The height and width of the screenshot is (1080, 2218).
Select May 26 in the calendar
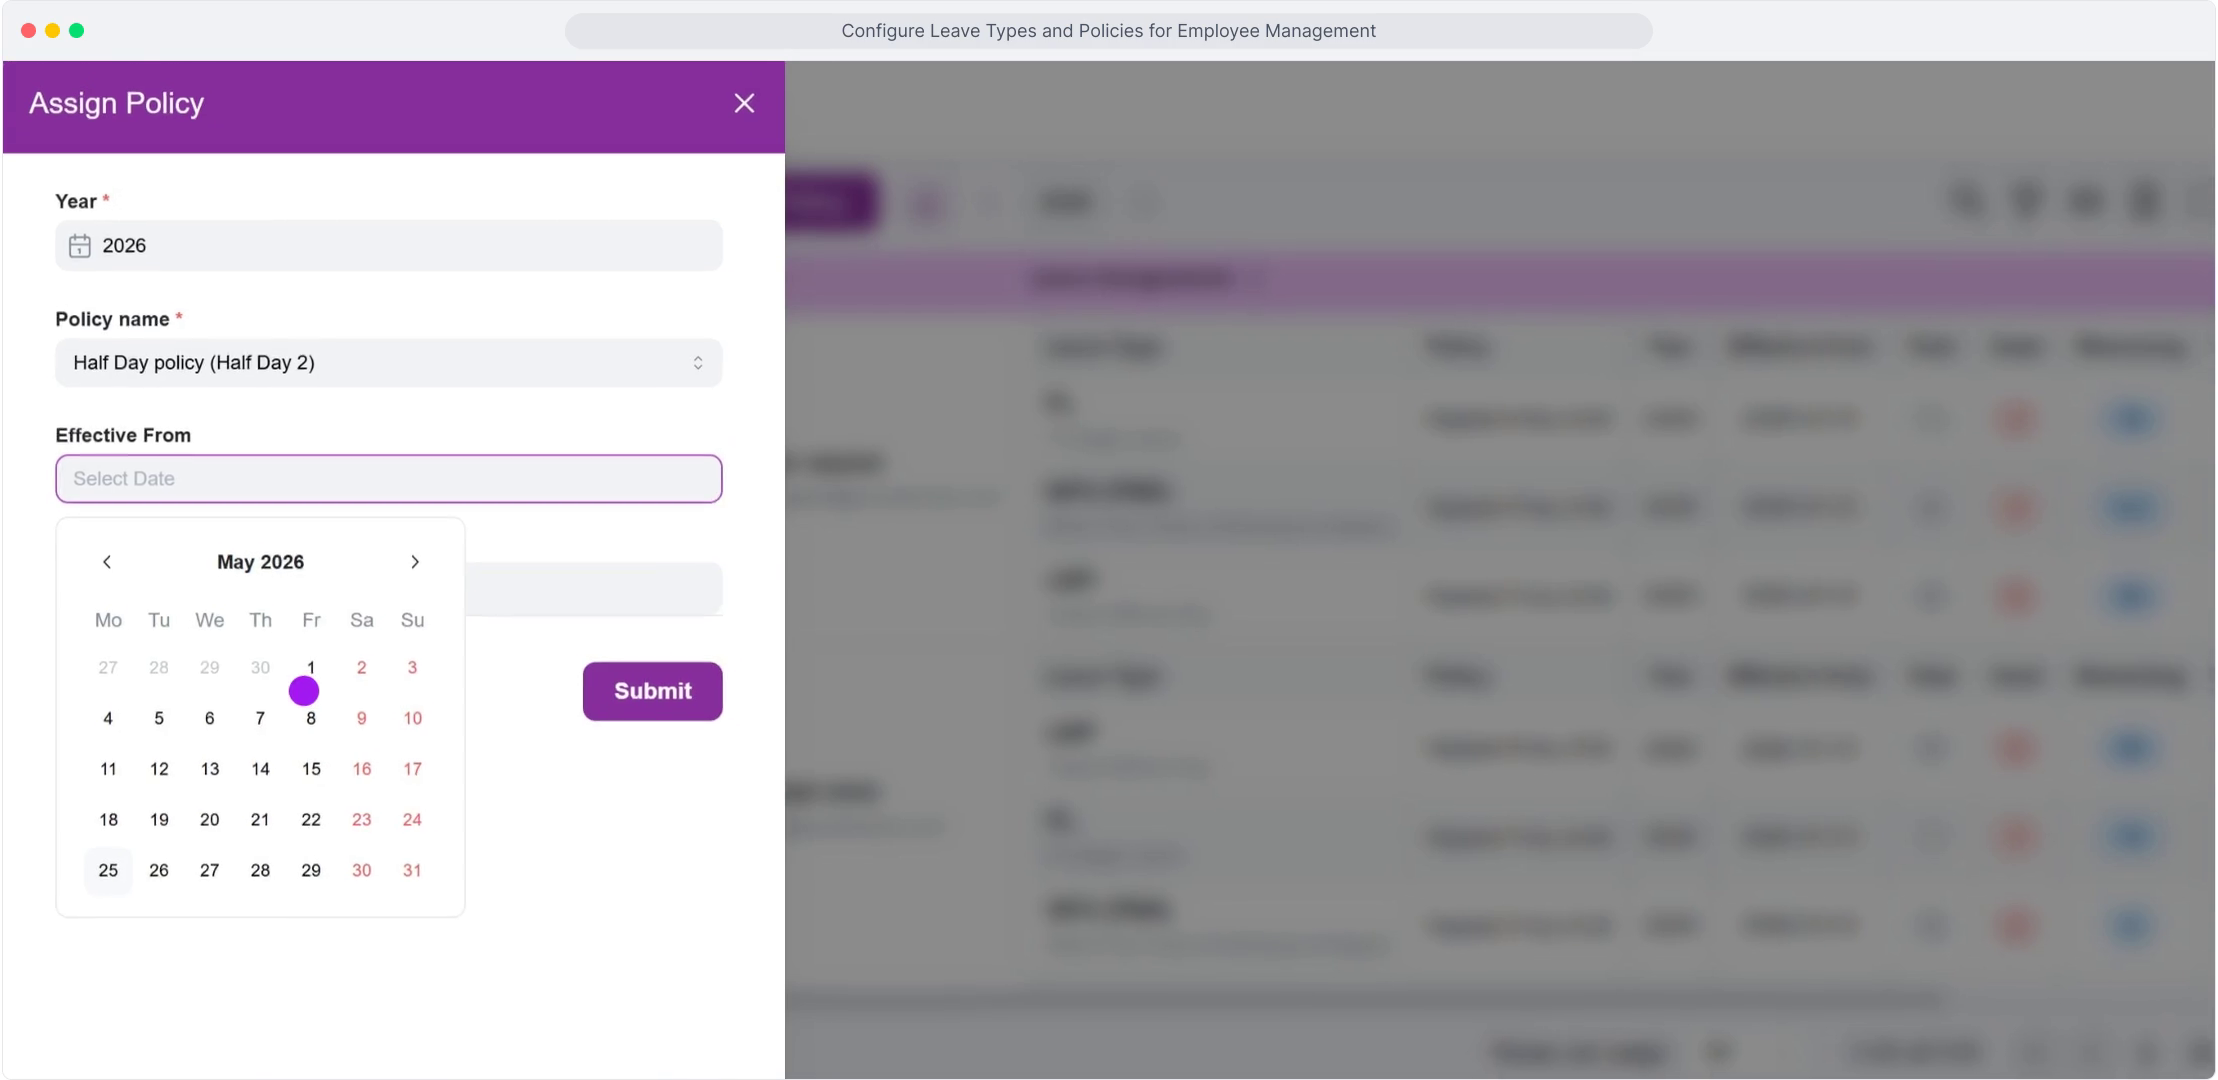[159, 871]
